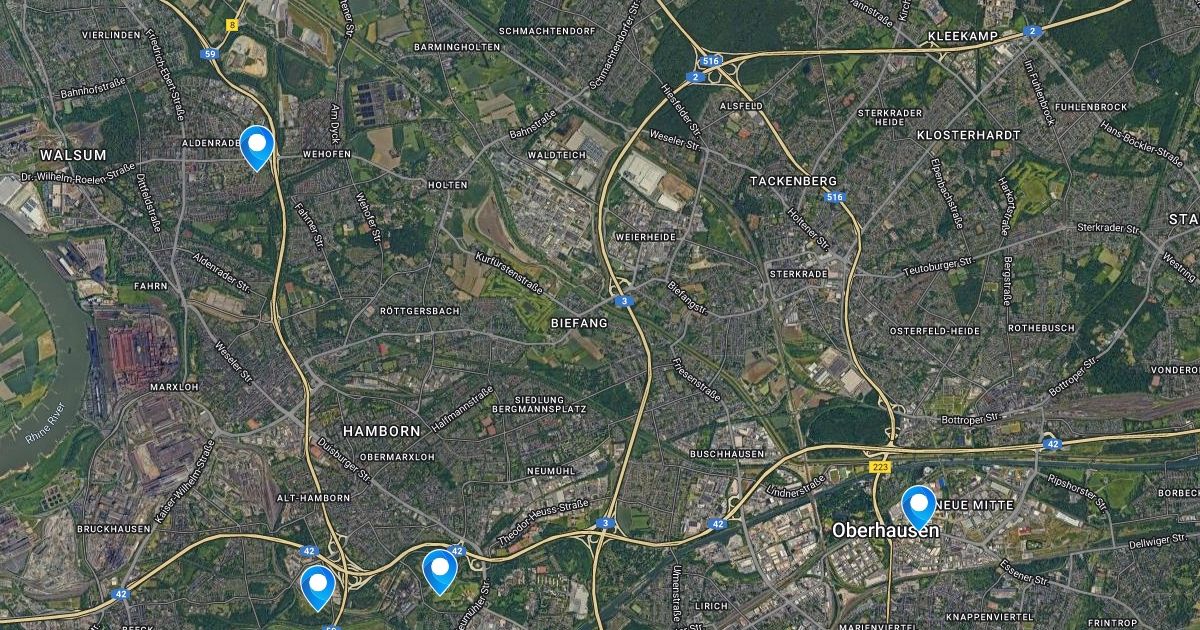1200x630 pixels.
Task: Click the 3 highway shield near Biefang
Action: 624,301
